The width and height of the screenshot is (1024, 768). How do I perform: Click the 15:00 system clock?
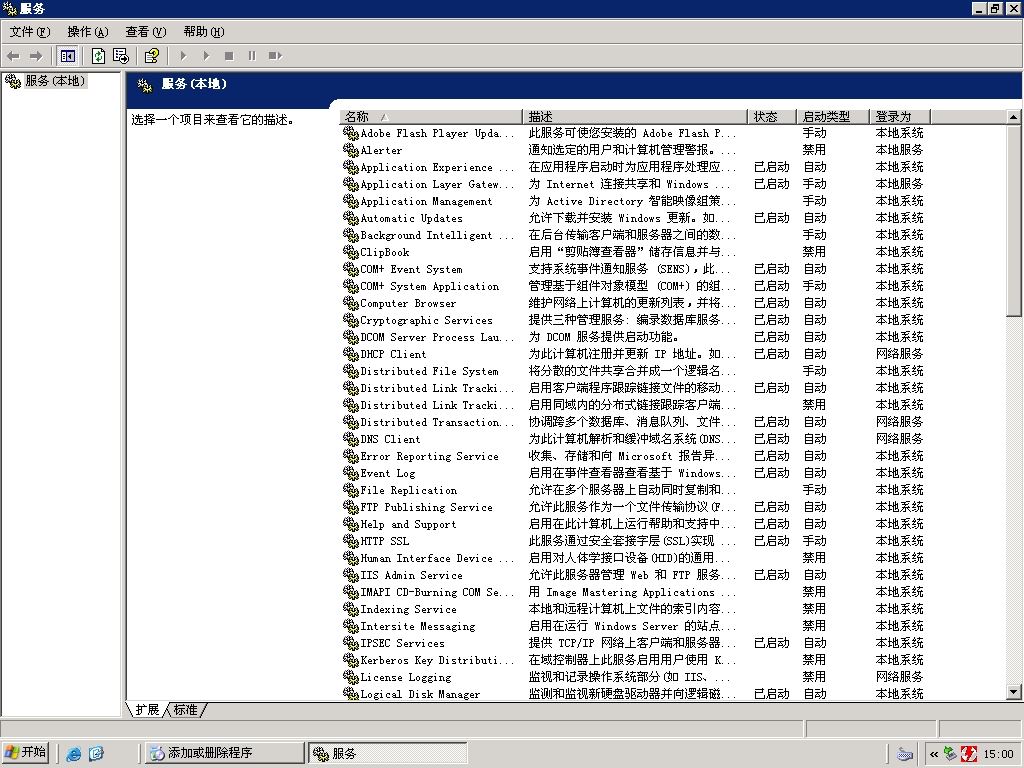999,754
